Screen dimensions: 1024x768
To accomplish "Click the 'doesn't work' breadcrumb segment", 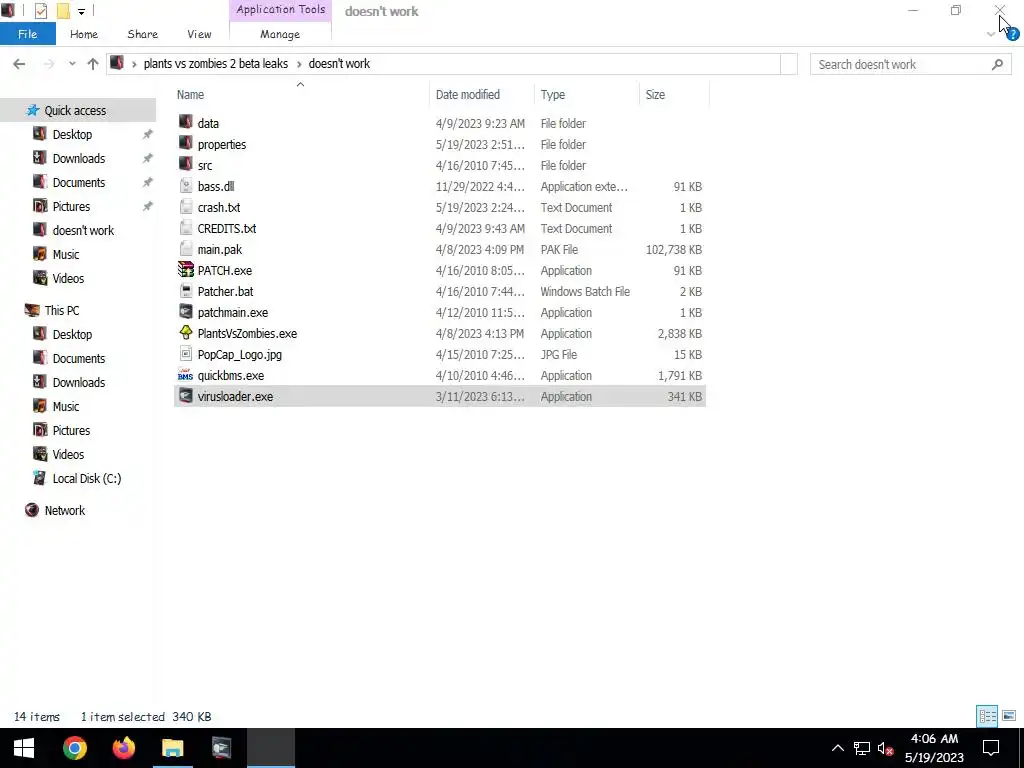I will click(x=339, y=64).
